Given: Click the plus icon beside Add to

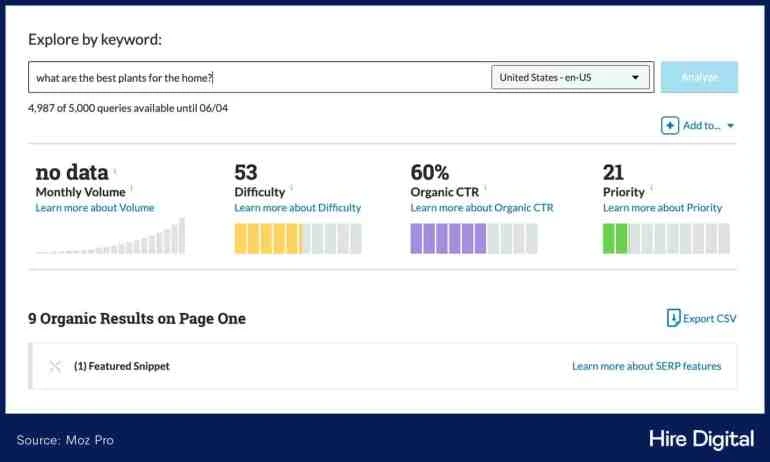Looking at the screenshot, I should pyautogui.click(x=669, y=126).
